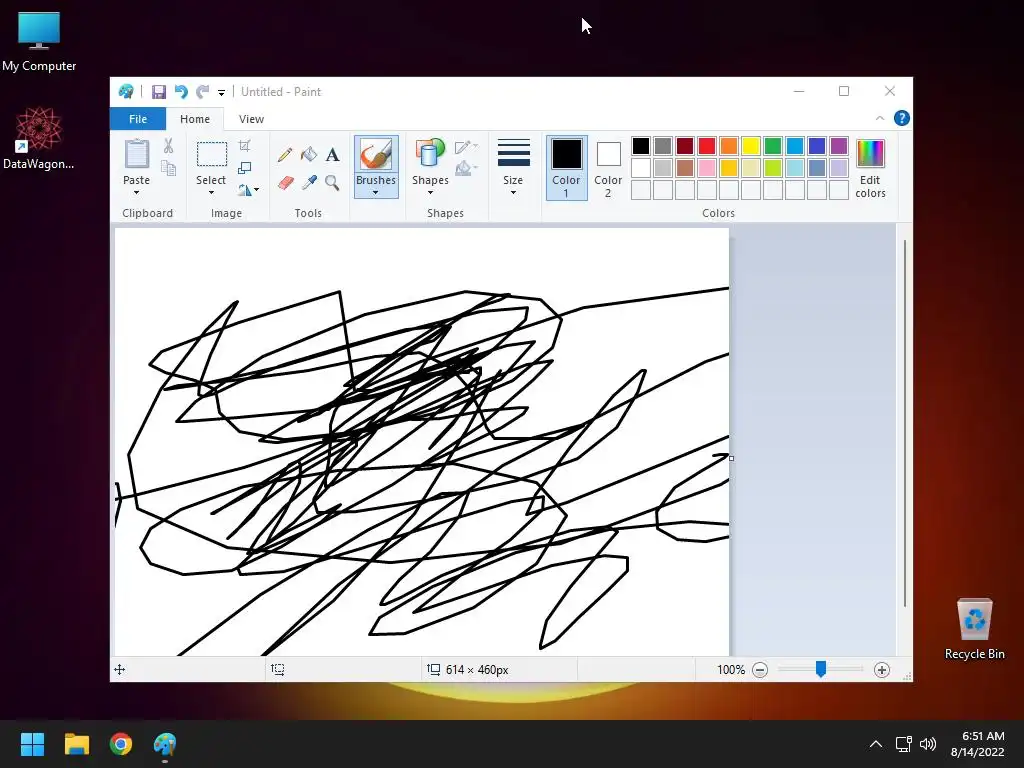This screenshot has width=1024, height=768.
Task: Click the zoom slider thumb
Action: (x=821, y=669)
